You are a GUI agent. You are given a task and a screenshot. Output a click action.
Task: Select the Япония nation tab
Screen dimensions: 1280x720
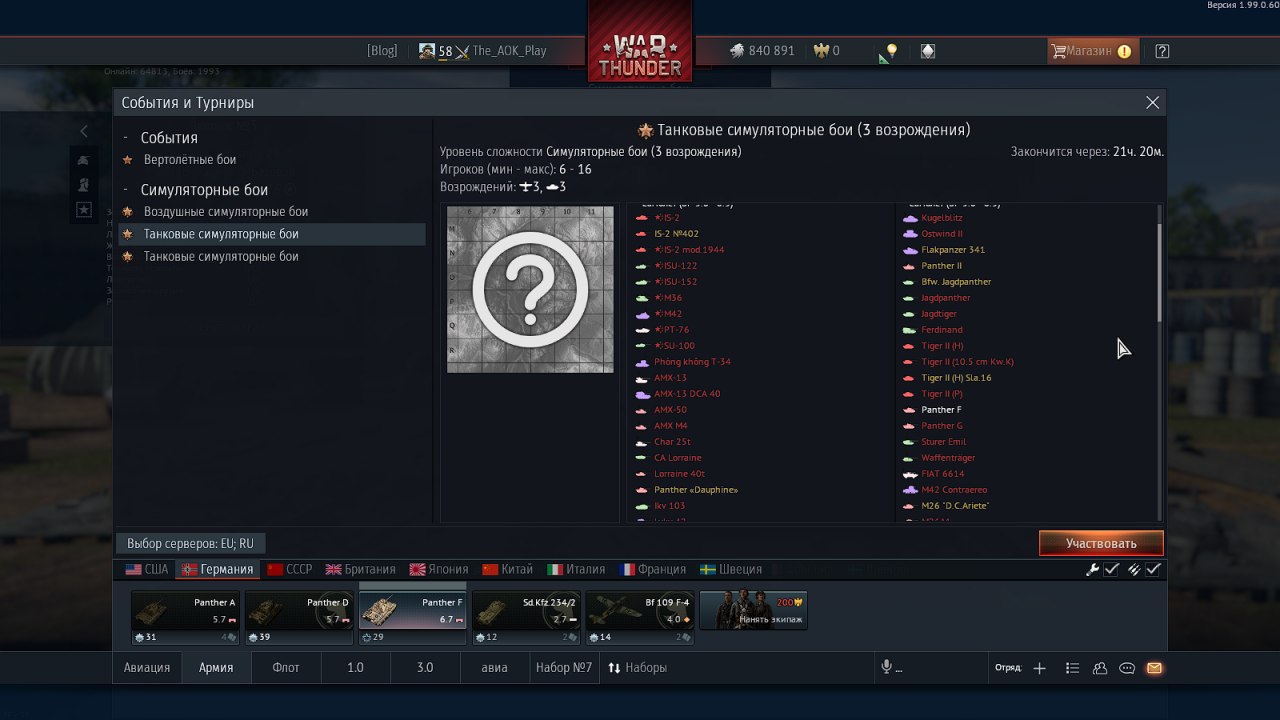[439, 570]
